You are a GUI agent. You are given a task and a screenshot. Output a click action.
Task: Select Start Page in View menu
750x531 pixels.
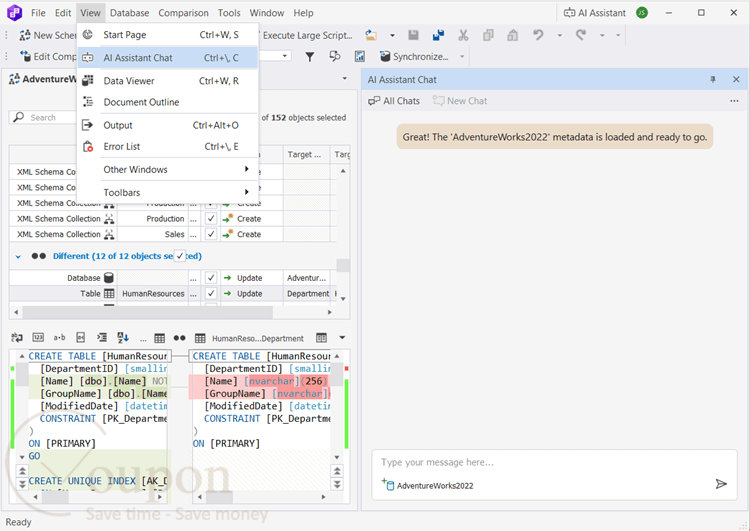point(167,35)
